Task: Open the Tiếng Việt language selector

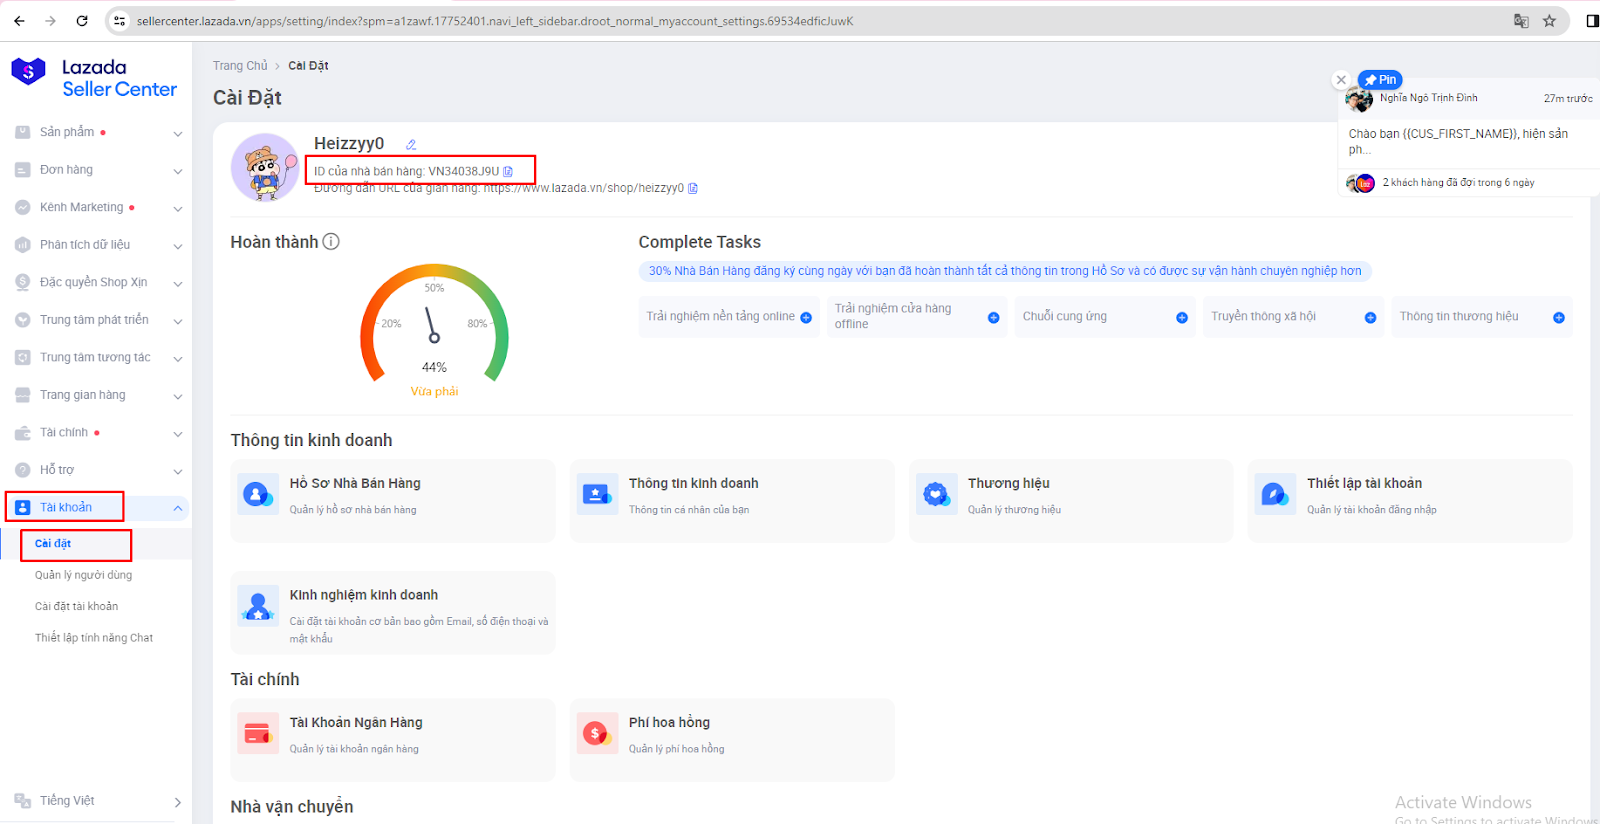Action: (x=98, y=801)
